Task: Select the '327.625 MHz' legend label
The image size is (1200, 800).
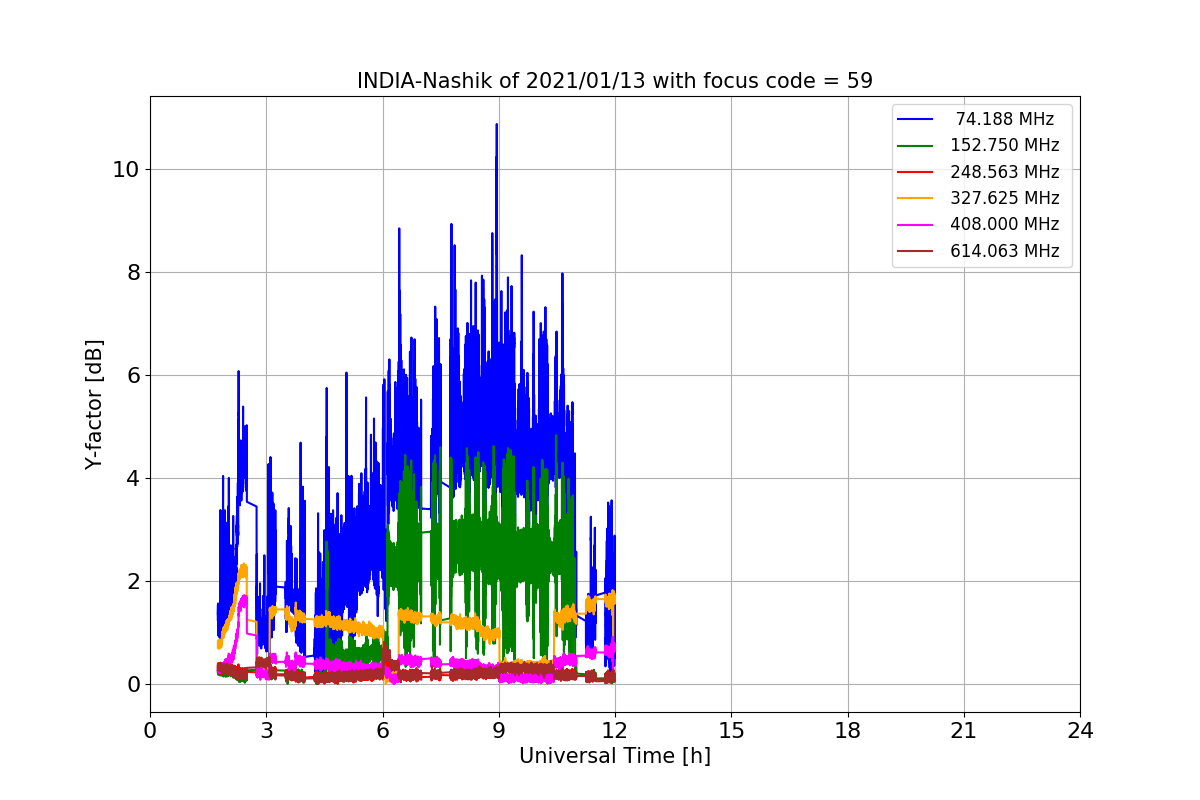Action: pos(1005,198)
